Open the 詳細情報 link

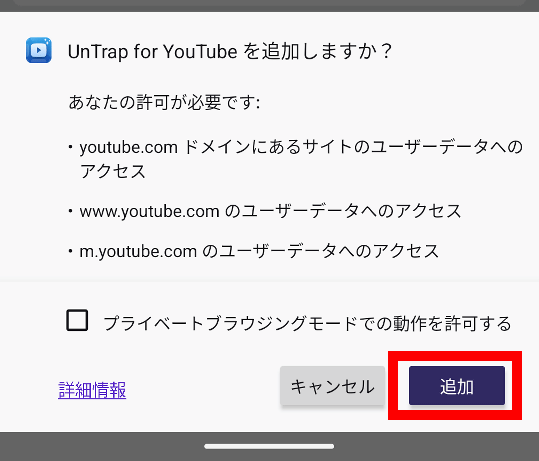tap(92, 390)
